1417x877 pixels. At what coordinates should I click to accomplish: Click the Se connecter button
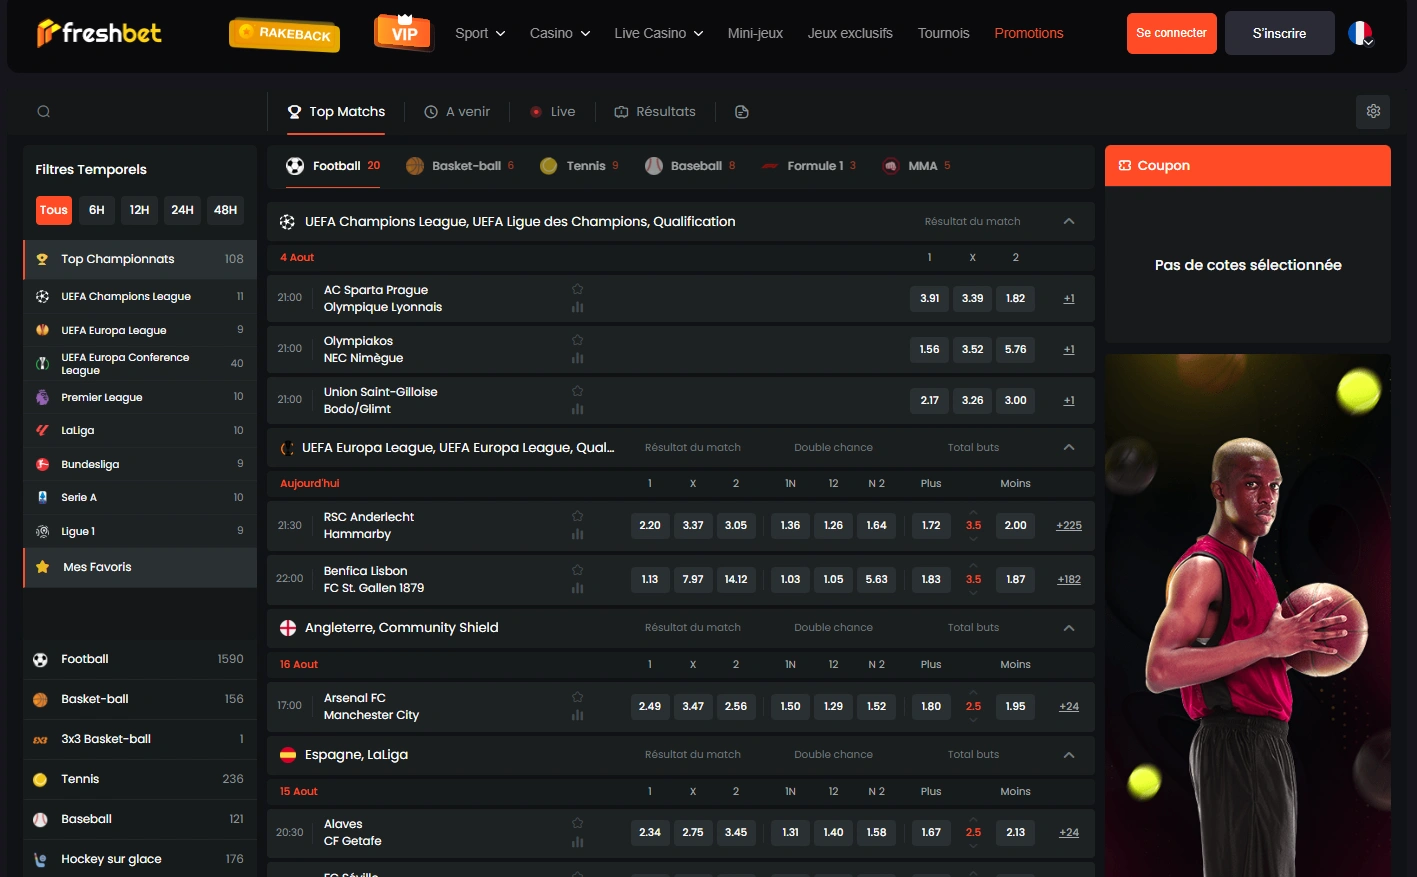coord(1172,33)
